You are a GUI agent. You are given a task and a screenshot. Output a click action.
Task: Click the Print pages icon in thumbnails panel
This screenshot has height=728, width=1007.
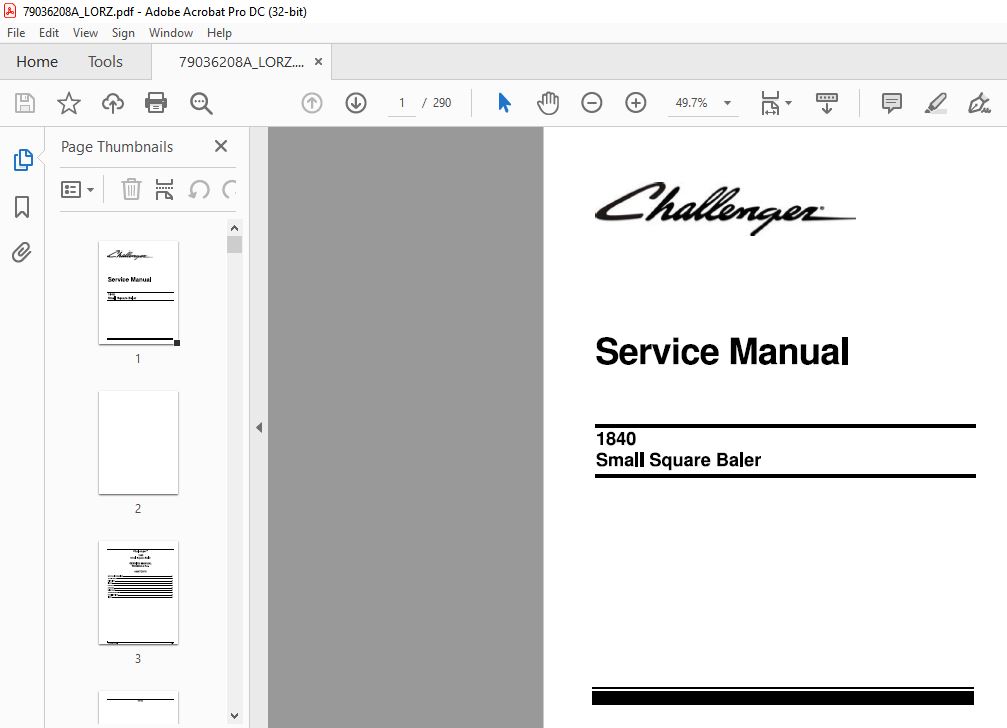164,189
